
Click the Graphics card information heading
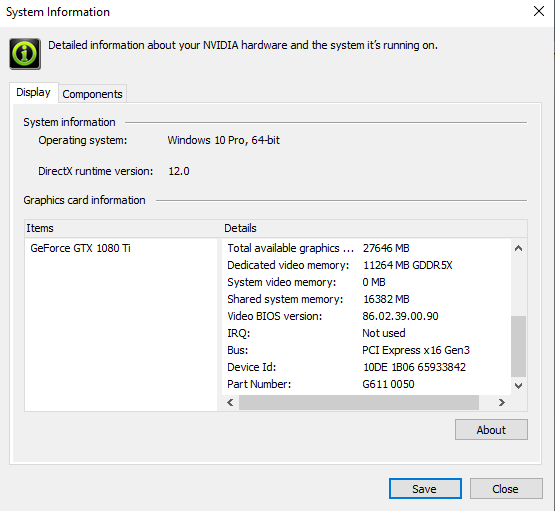tap(84, 200)
